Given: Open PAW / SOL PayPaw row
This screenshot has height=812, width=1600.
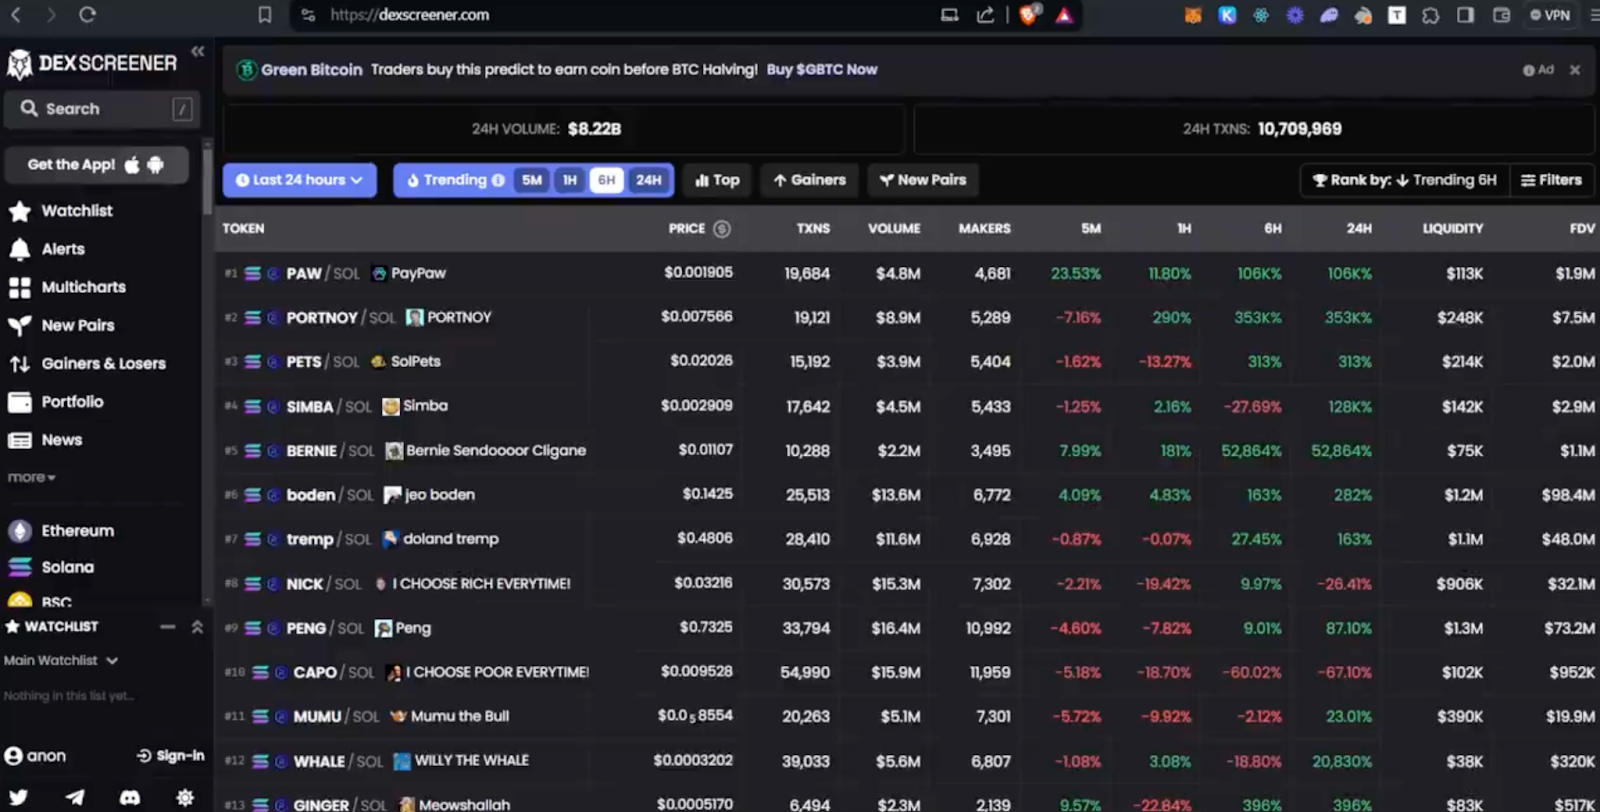Looking at the screenshot, I should click(x=907, y=273).
